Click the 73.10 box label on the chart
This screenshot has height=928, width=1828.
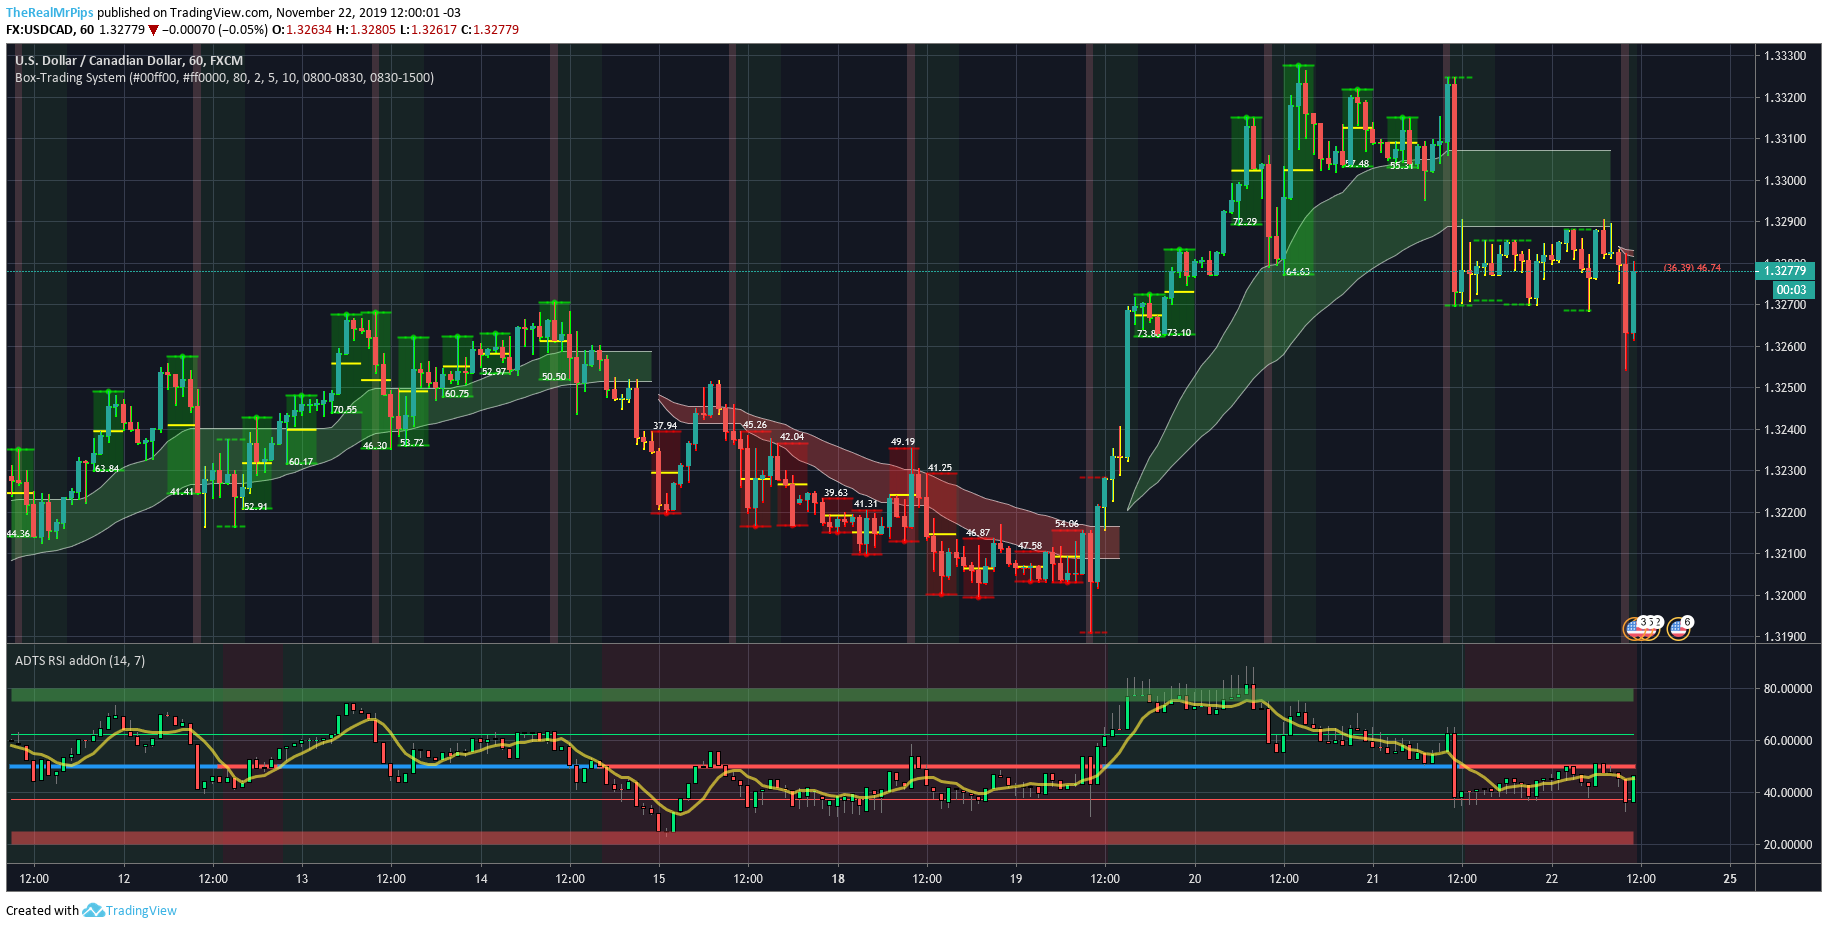click(1179, 333)
